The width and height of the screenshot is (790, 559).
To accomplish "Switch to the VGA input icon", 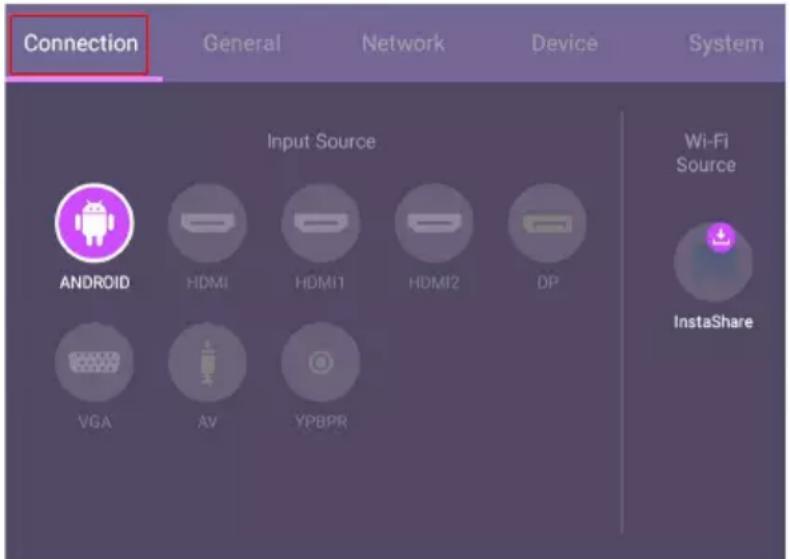I will tap(94, 362).
